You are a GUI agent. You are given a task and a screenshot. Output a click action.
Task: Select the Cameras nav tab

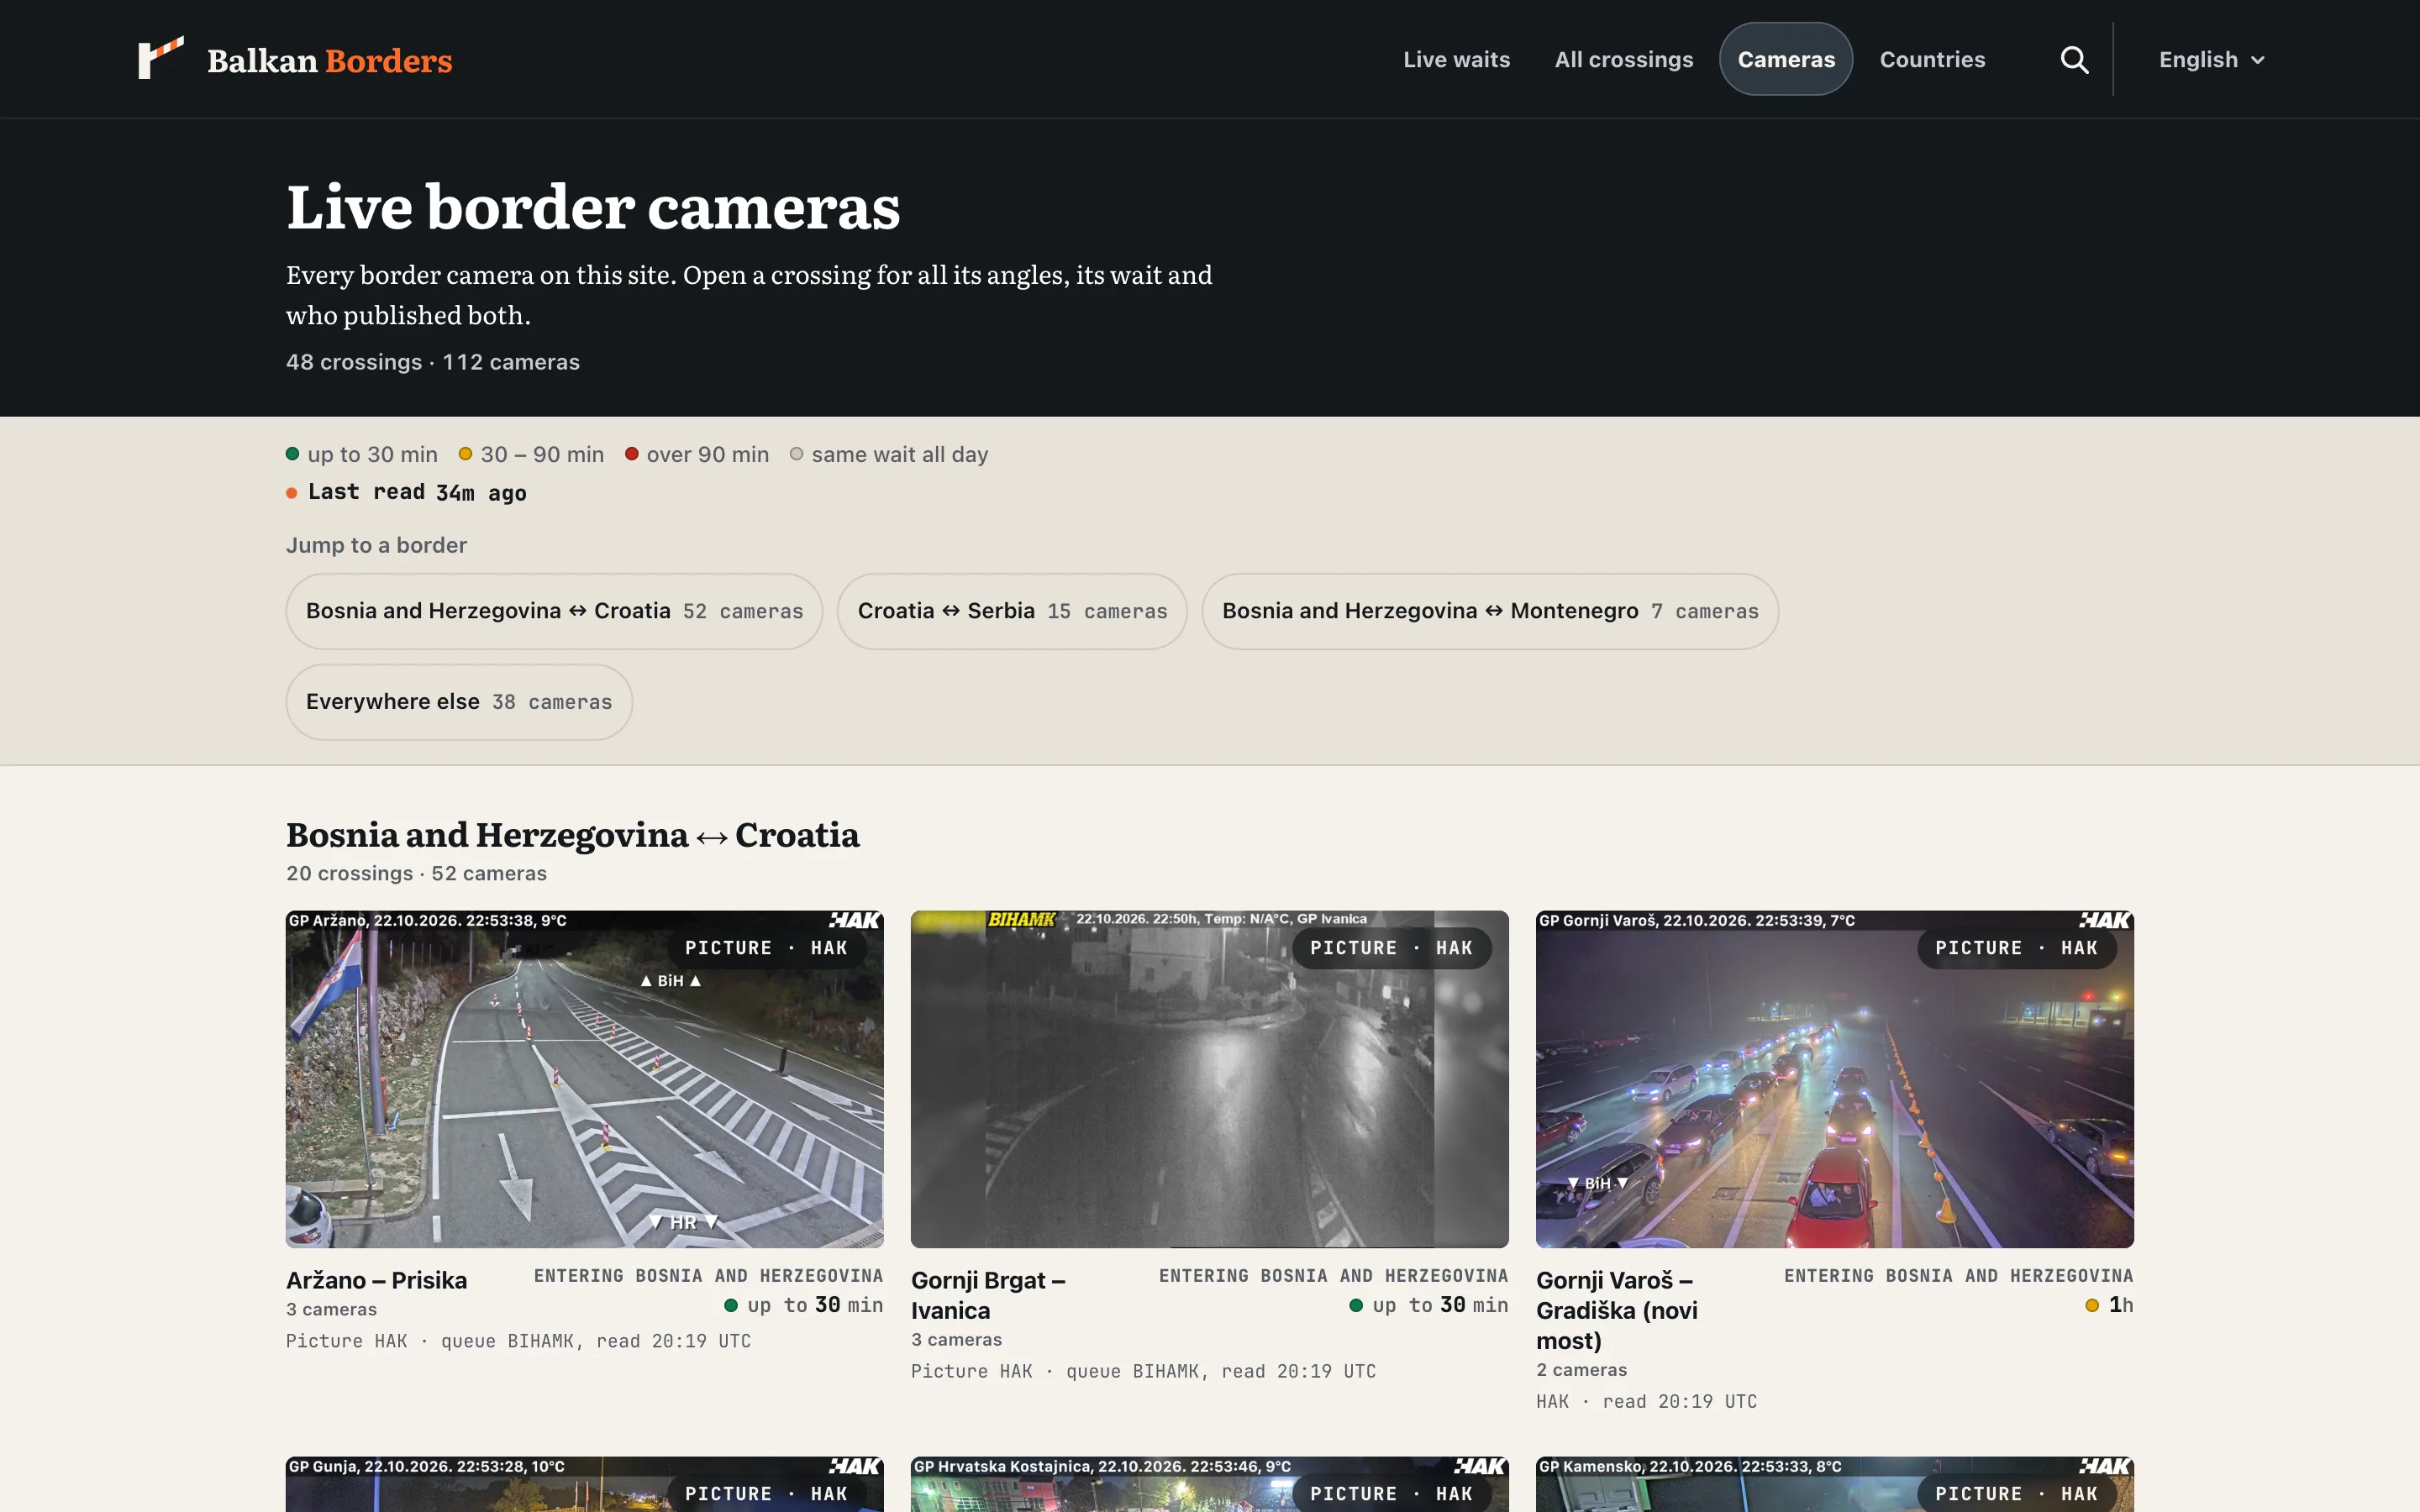[1786, 60]
